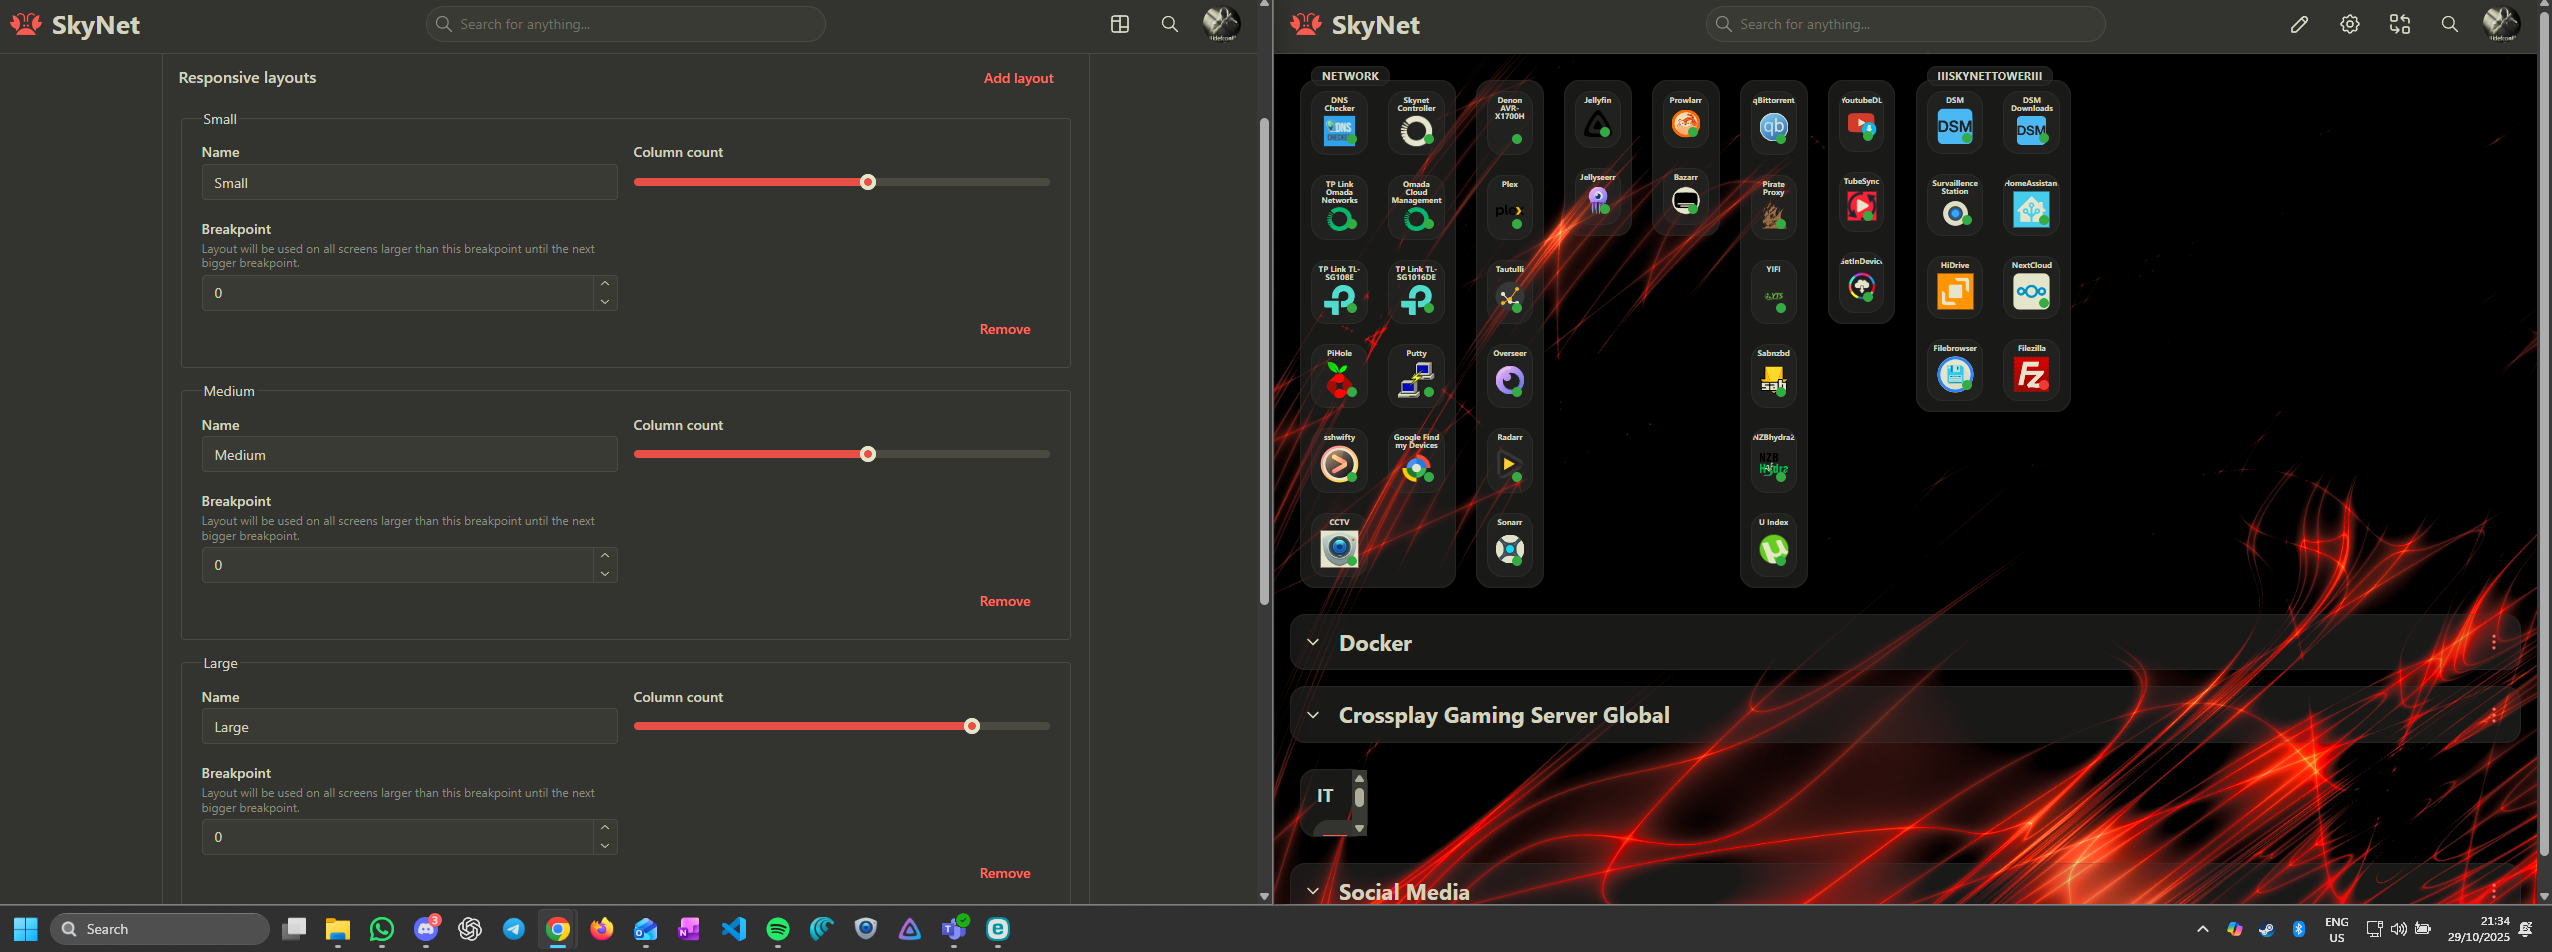The image size is (2552, 952).
Task: Open the HiDrive app tile
Action: pos(1955,288)
